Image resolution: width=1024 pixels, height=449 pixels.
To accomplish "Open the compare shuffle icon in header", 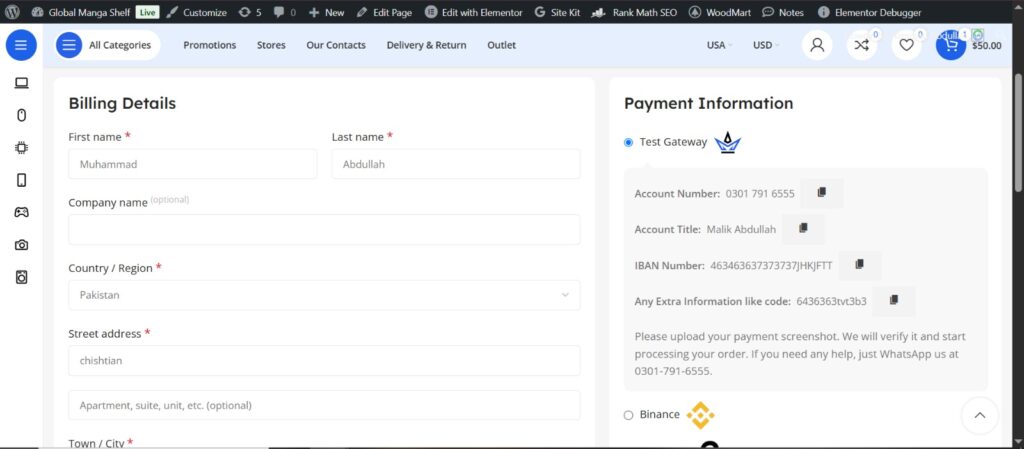I will tap(861, 45).
